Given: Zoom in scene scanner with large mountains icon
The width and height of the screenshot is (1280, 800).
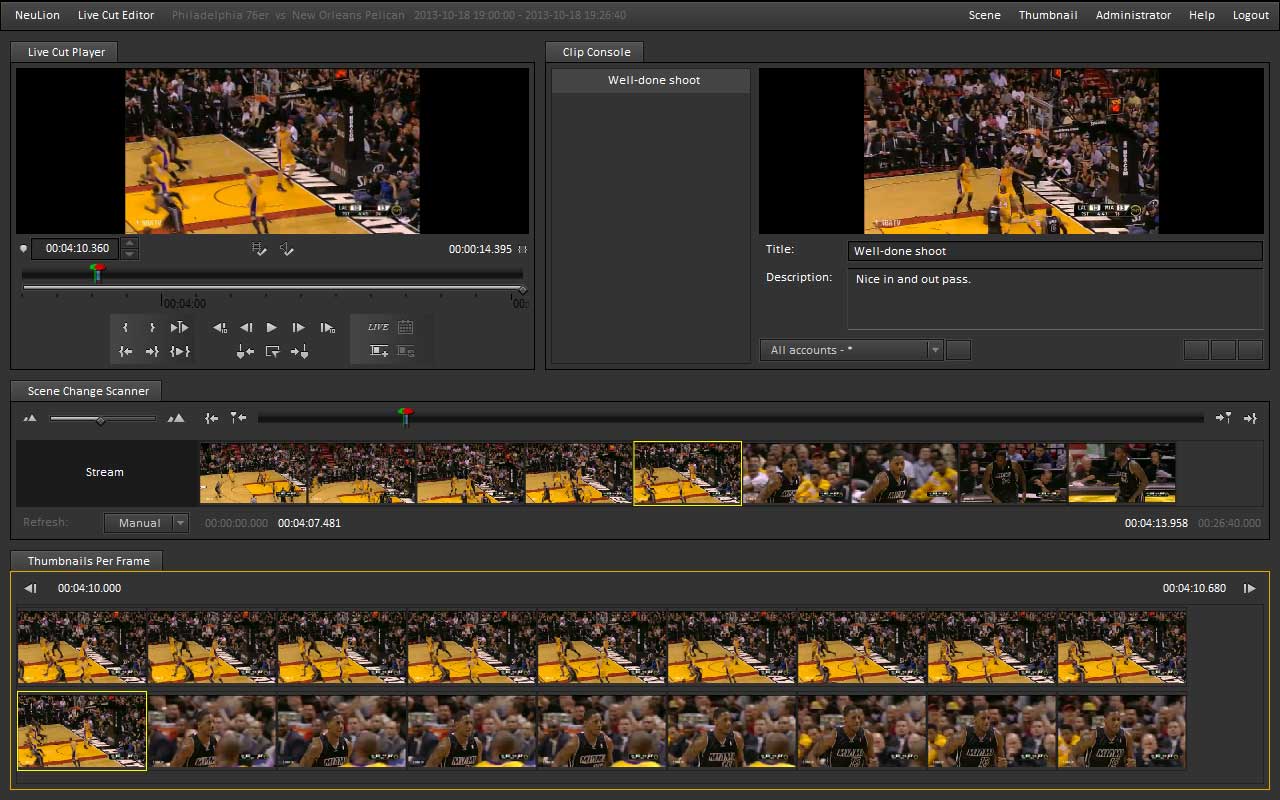Looking at the screenshot, I should pos(177,418).
